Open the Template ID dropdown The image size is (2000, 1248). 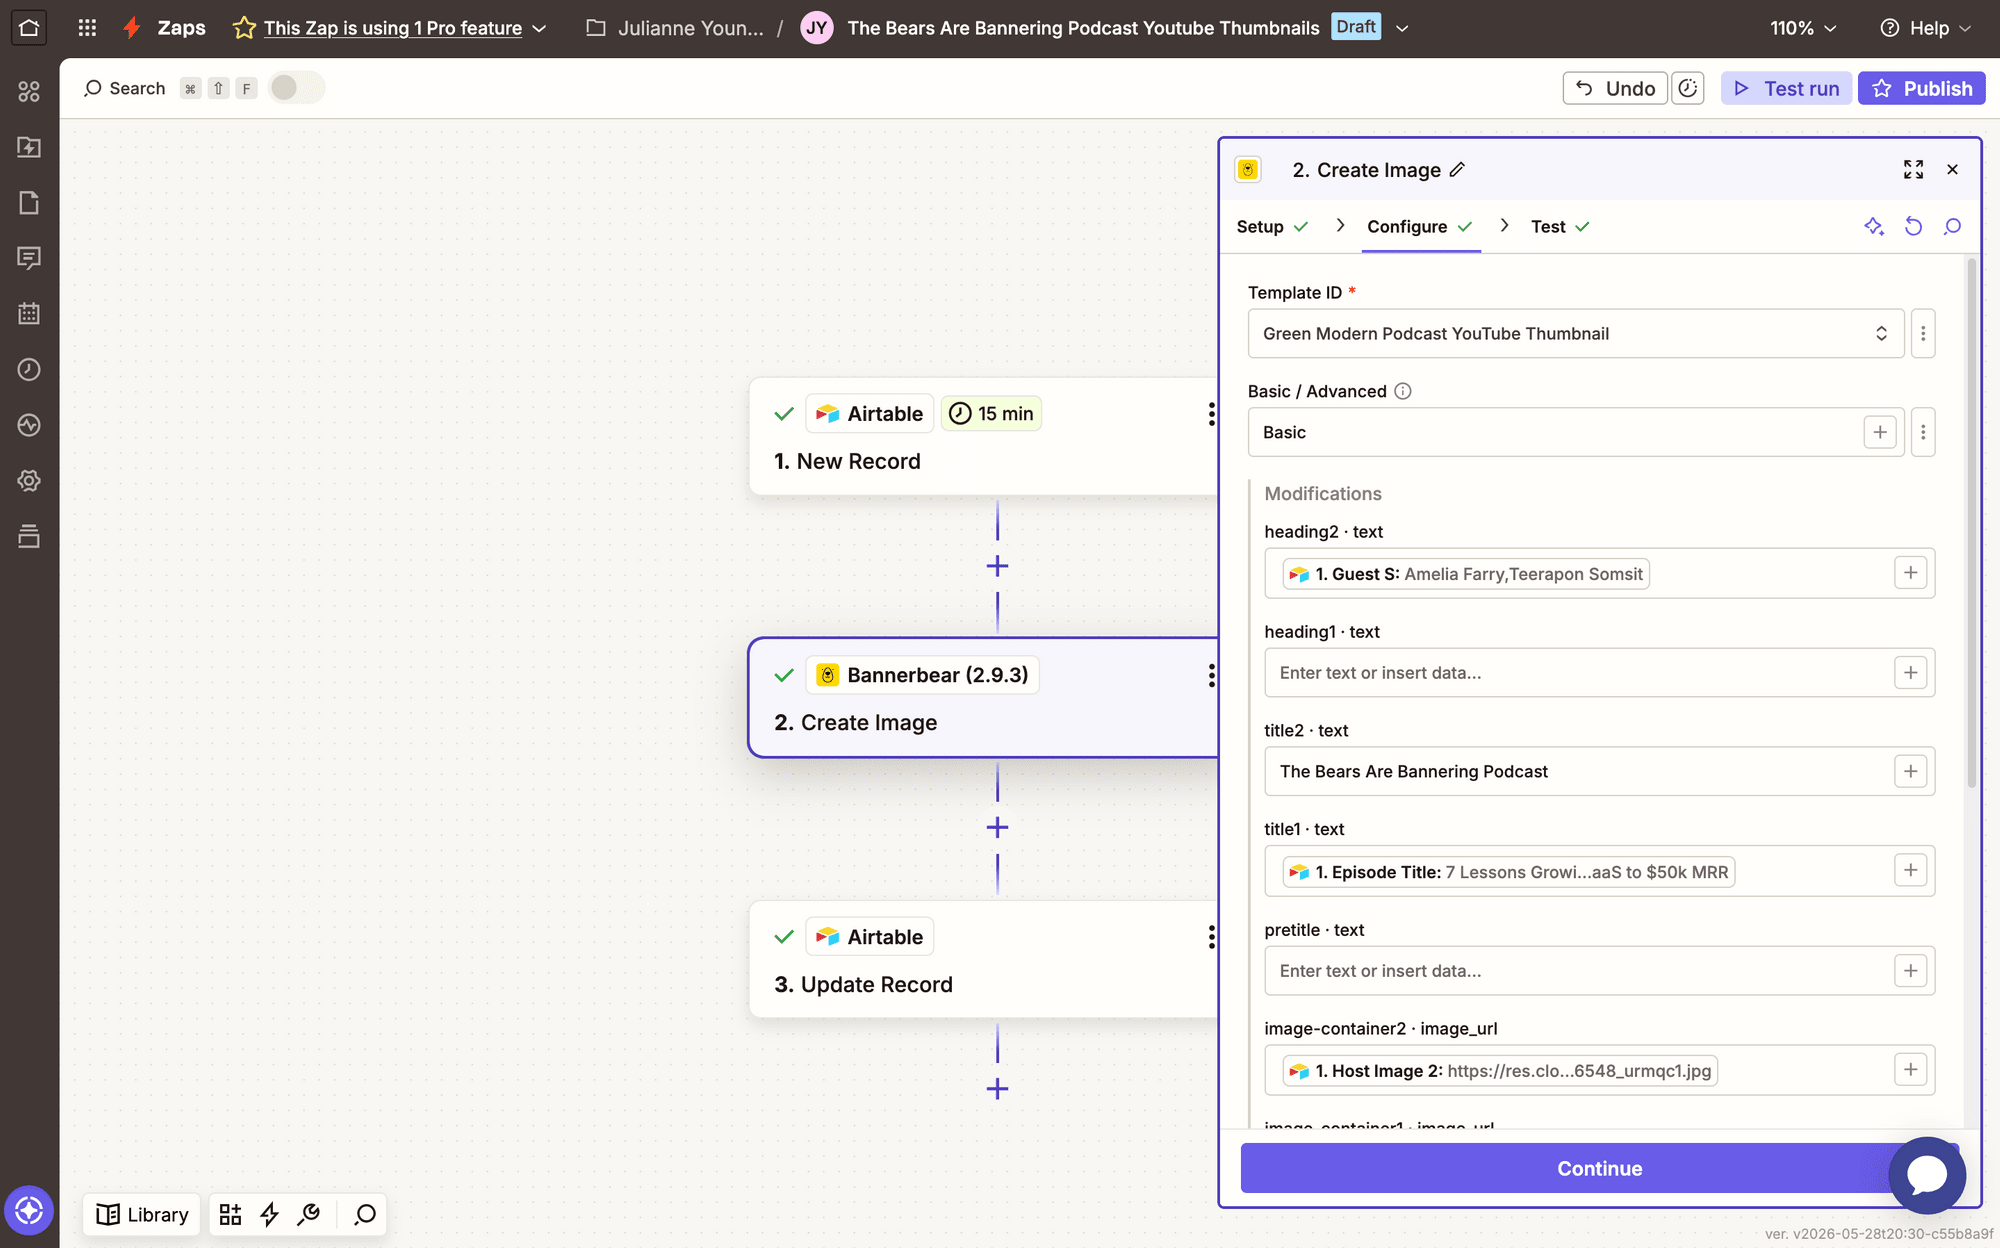[x=1575, y=333]
